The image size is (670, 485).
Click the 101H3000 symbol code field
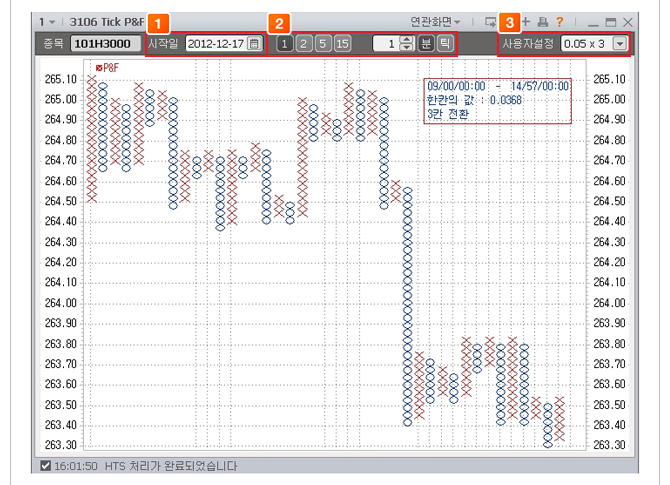106,44
